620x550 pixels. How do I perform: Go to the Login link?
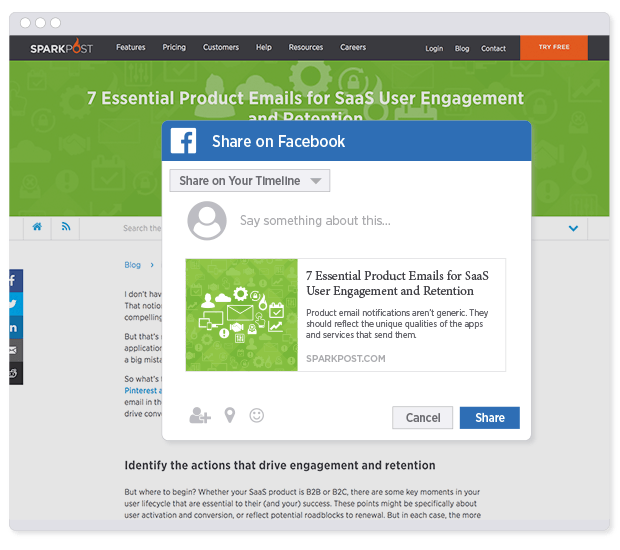pos(434,49)
